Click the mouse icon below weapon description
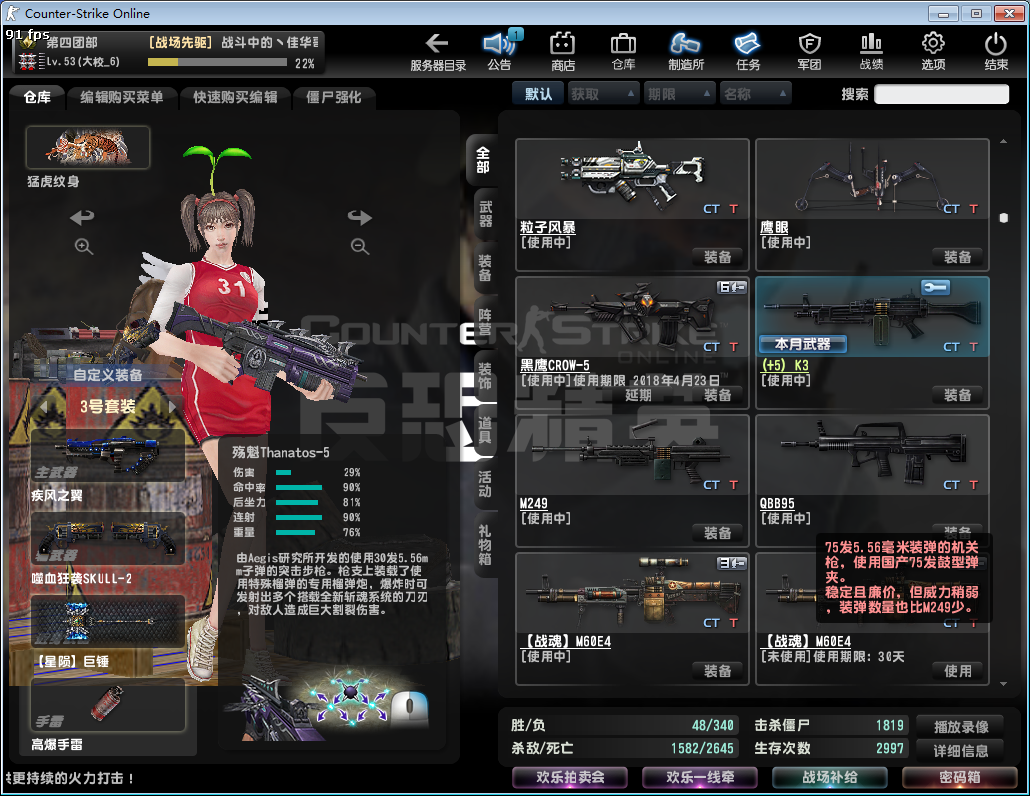Image resolution: width=1030 pixels, height=796 pixels. pyautogui.click(x=410, y=708)
